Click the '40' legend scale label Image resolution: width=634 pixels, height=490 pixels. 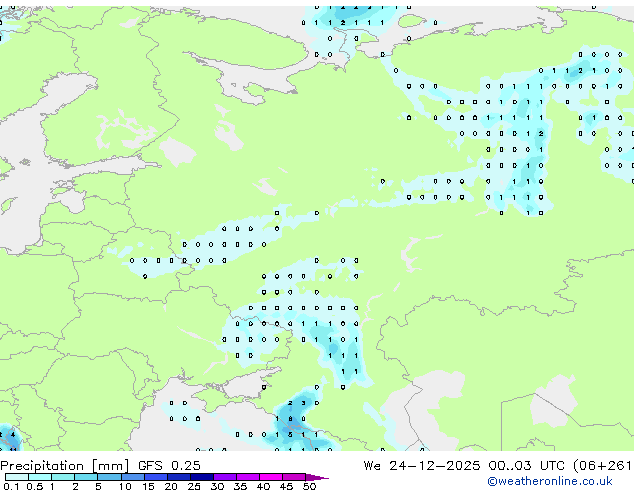[x=263, y=486]
